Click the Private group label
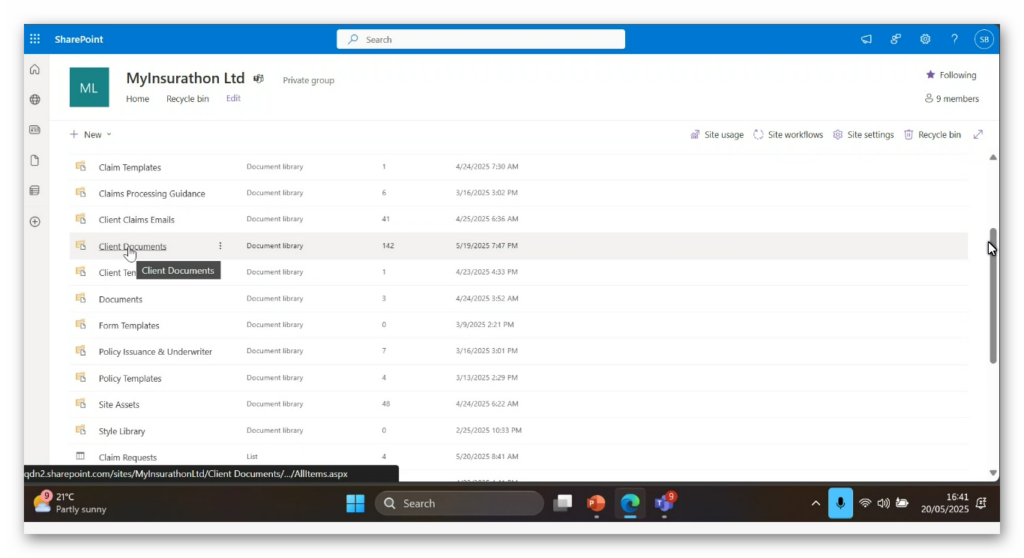1024x558 pixels. (x=308, y=80)
